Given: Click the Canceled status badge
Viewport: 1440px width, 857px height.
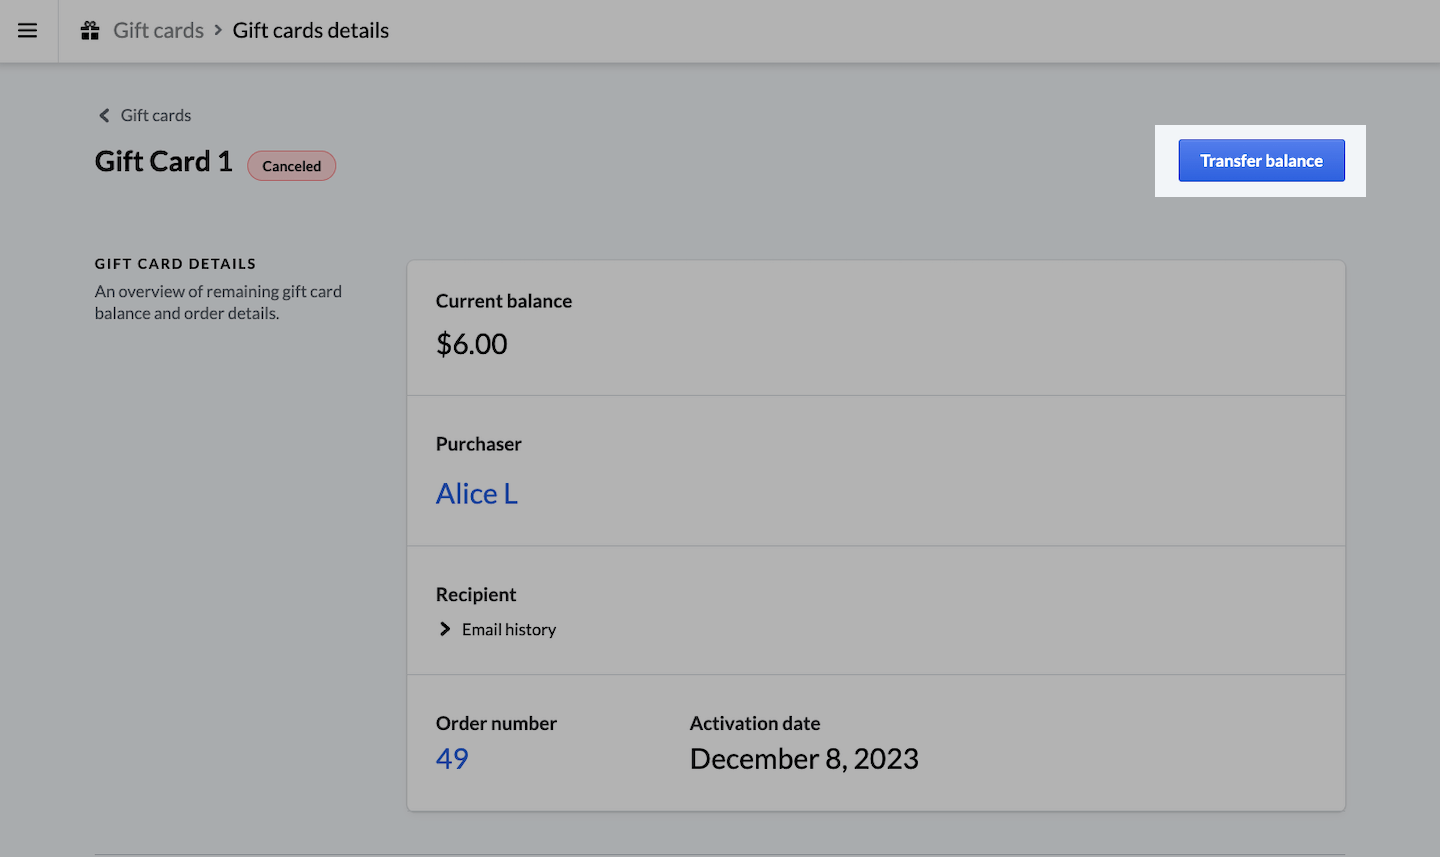Looking at the screenshot, I should click(x=291, y=166).
